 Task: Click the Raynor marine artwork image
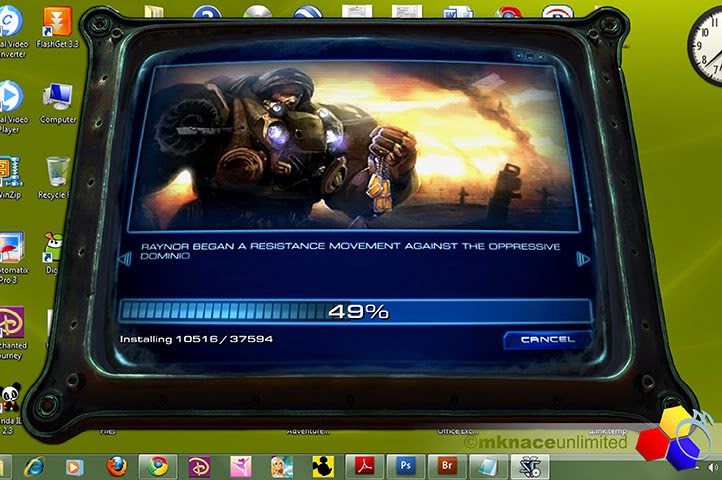[354, 147]
